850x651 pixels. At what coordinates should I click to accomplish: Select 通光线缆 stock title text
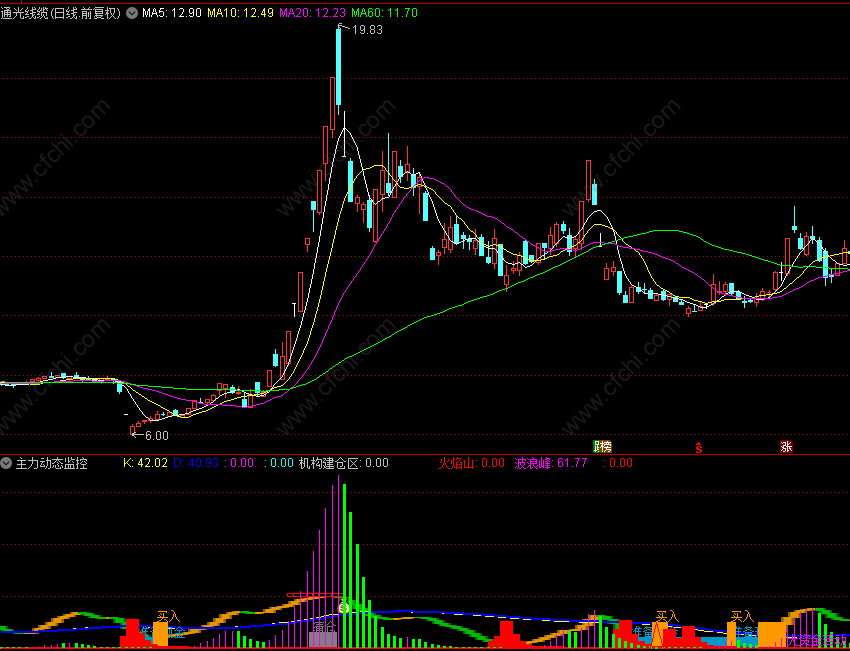pyautogui.click(x=61, y=14)
